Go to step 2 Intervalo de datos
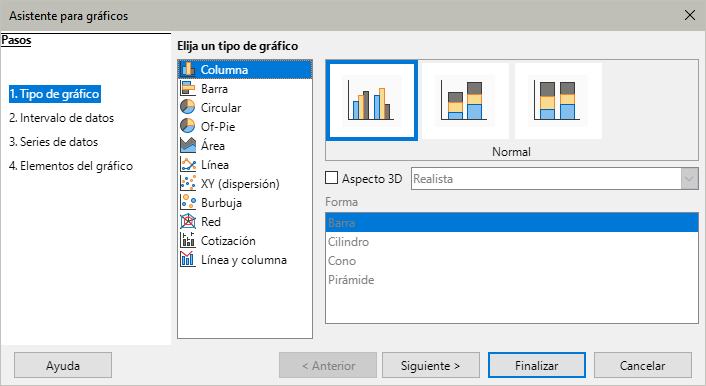The image size is (706, 386). tap(62, 118)
